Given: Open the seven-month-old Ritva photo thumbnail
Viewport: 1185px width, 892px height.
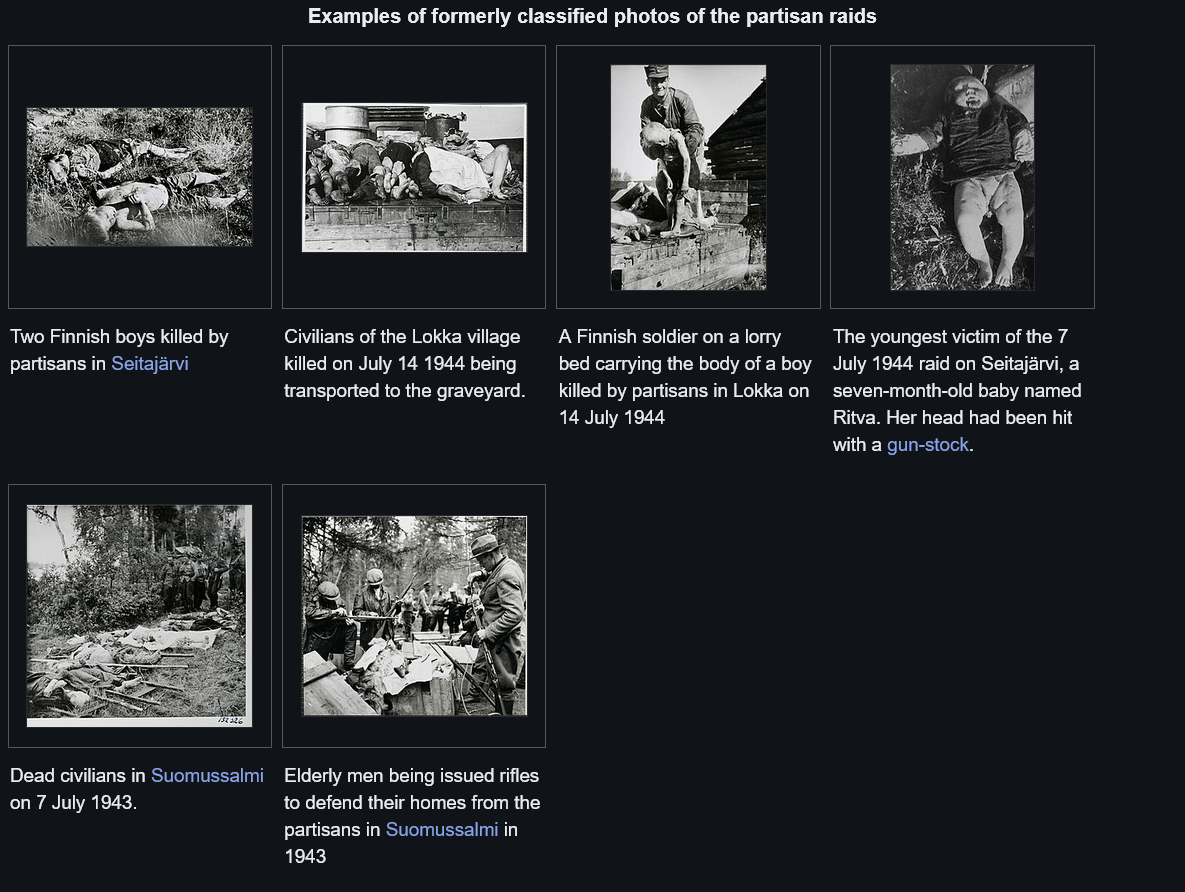Looking at the screenshot, I should (962, 177).
